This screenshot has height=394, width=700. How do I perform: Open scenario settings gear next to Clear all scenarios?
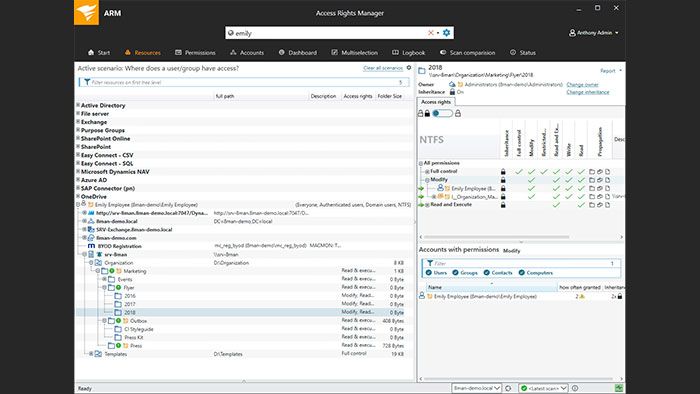click(408, 68)
